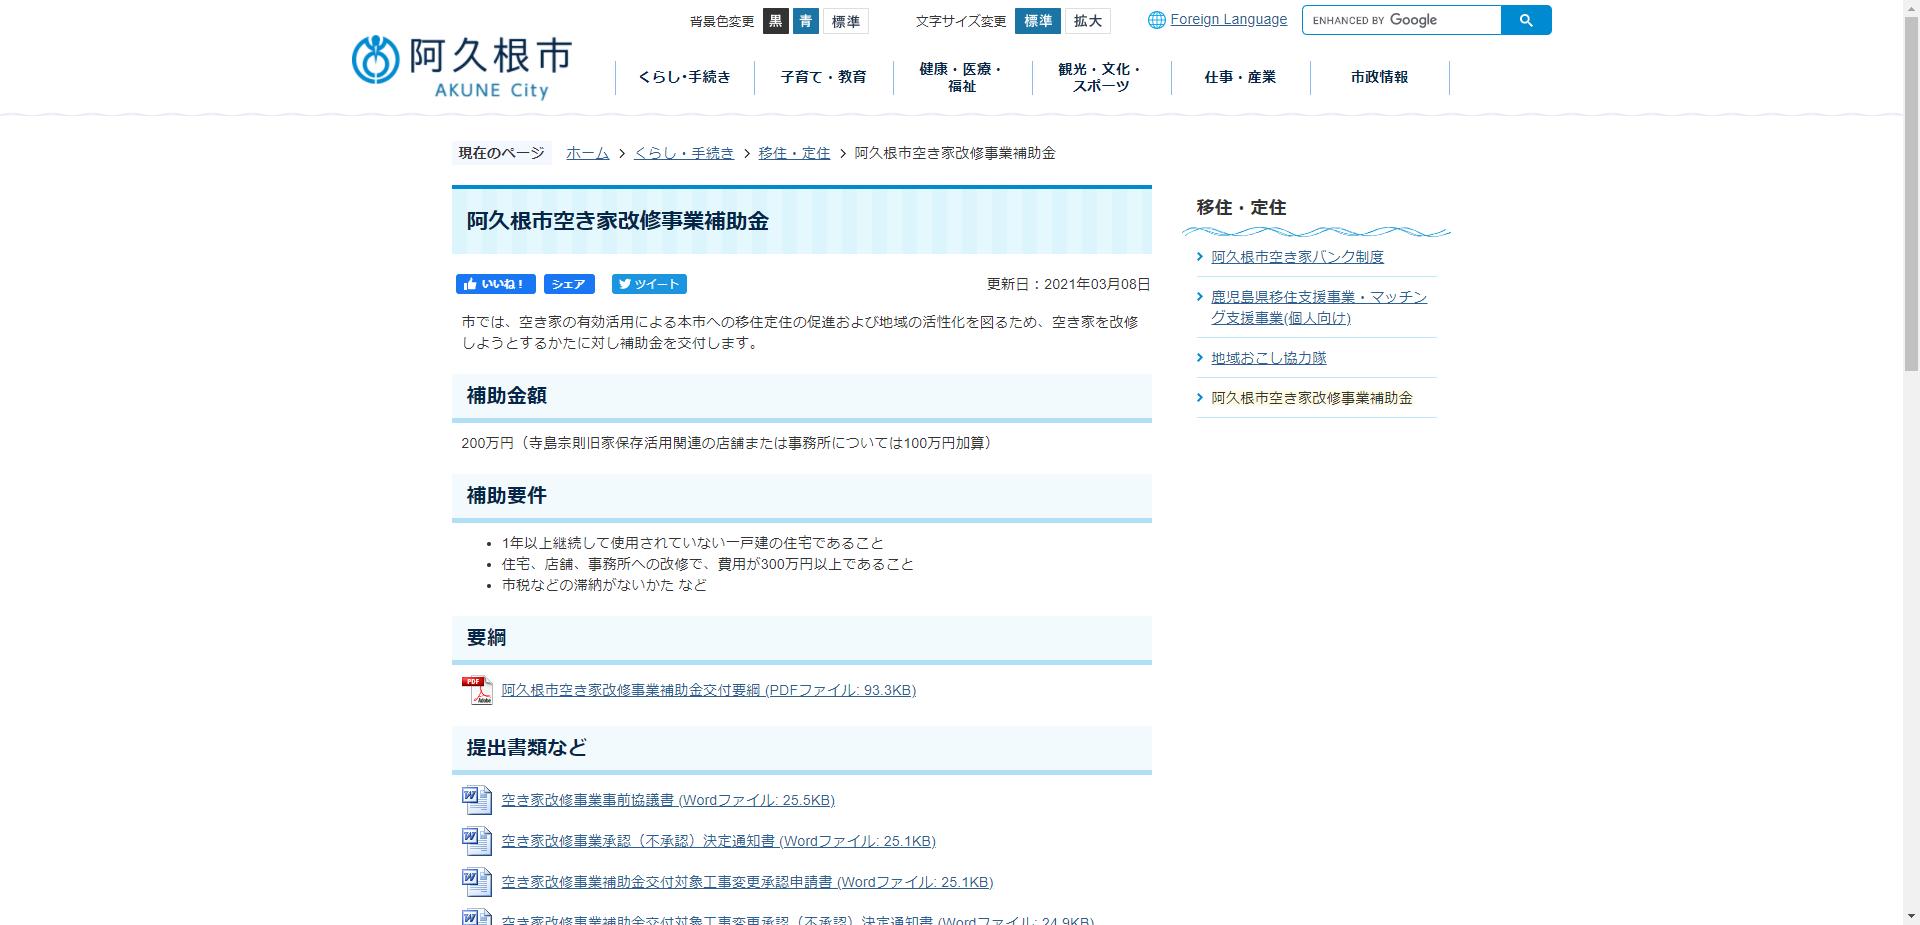Select the Twitter ツイート share icon
The image size is (1920, 925).
pos(623,284)
